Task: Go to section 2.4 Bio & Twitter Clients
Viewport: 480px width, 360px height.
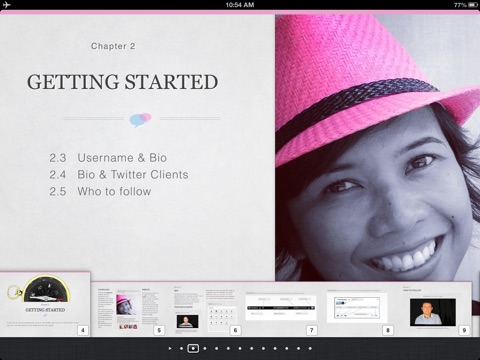Action: (119, 174)
